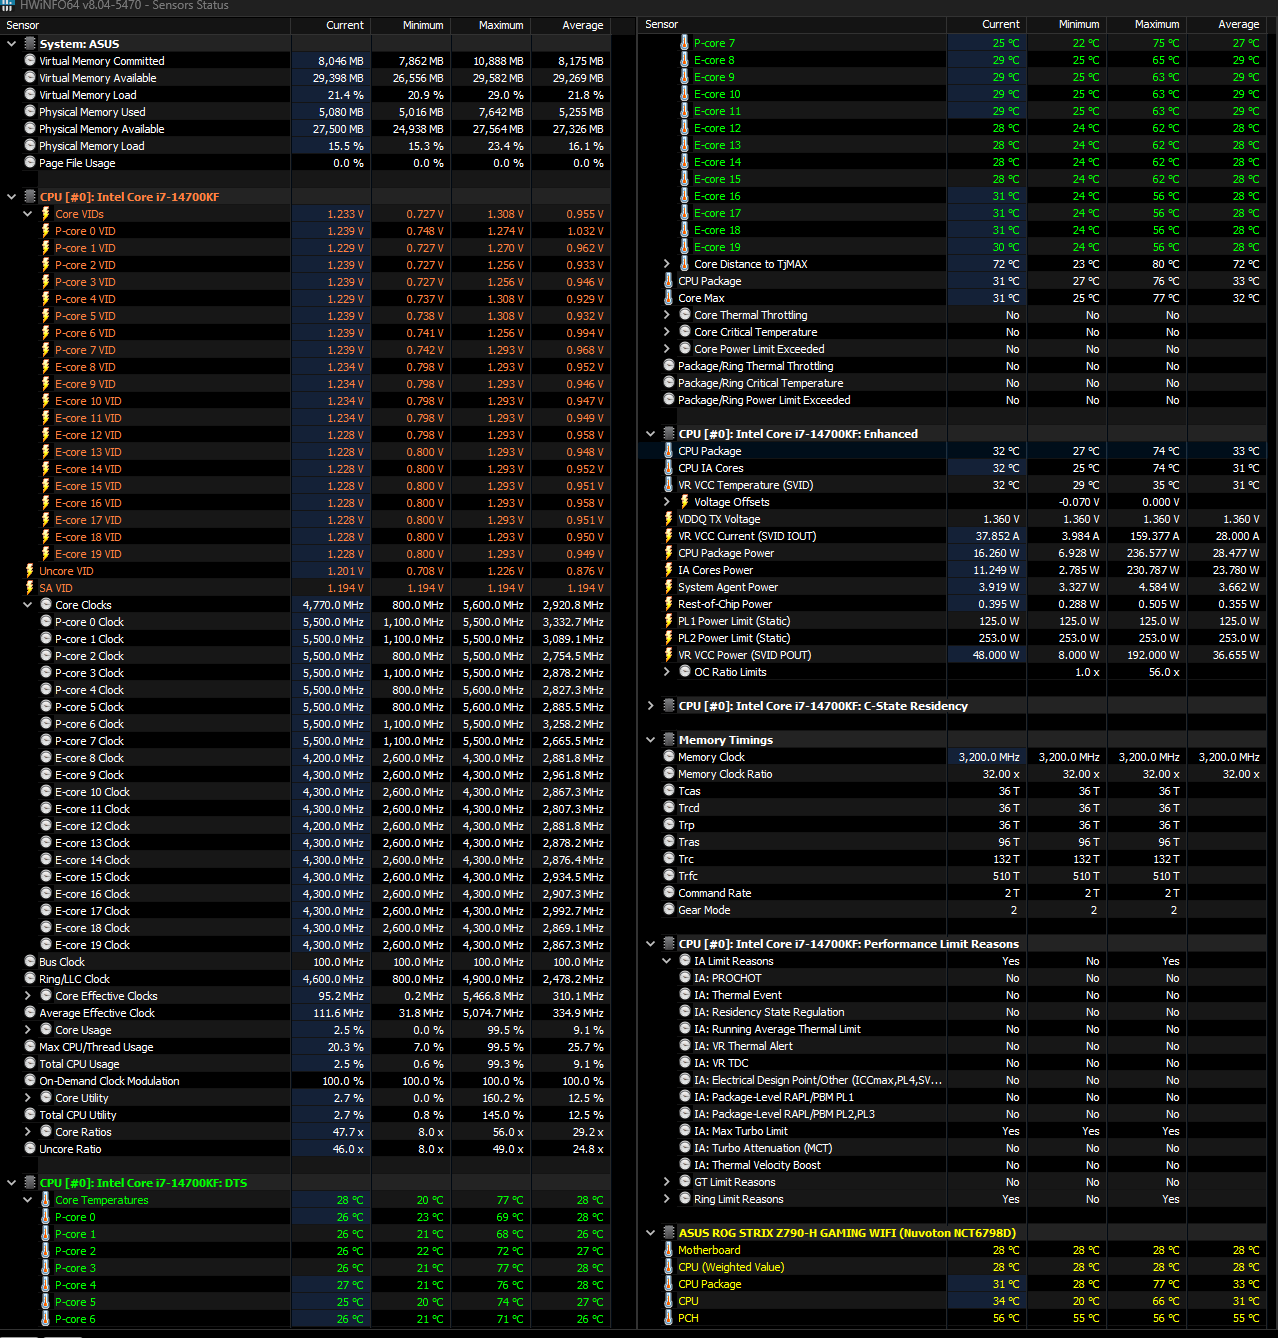Click the thermometer icon beside PCH

click(669, 1318)
